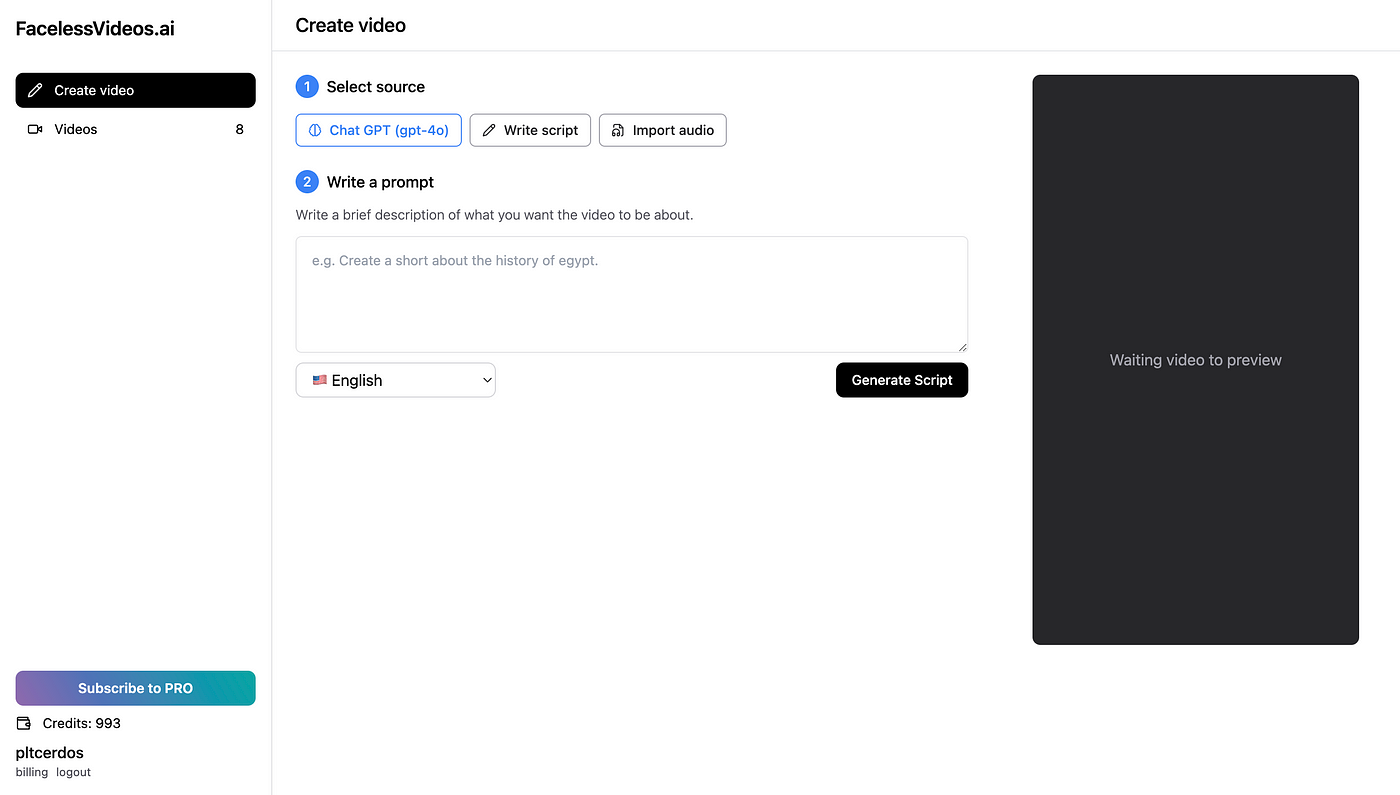Click the logout link
1400x795 pixels.
(x=74, y=772)
